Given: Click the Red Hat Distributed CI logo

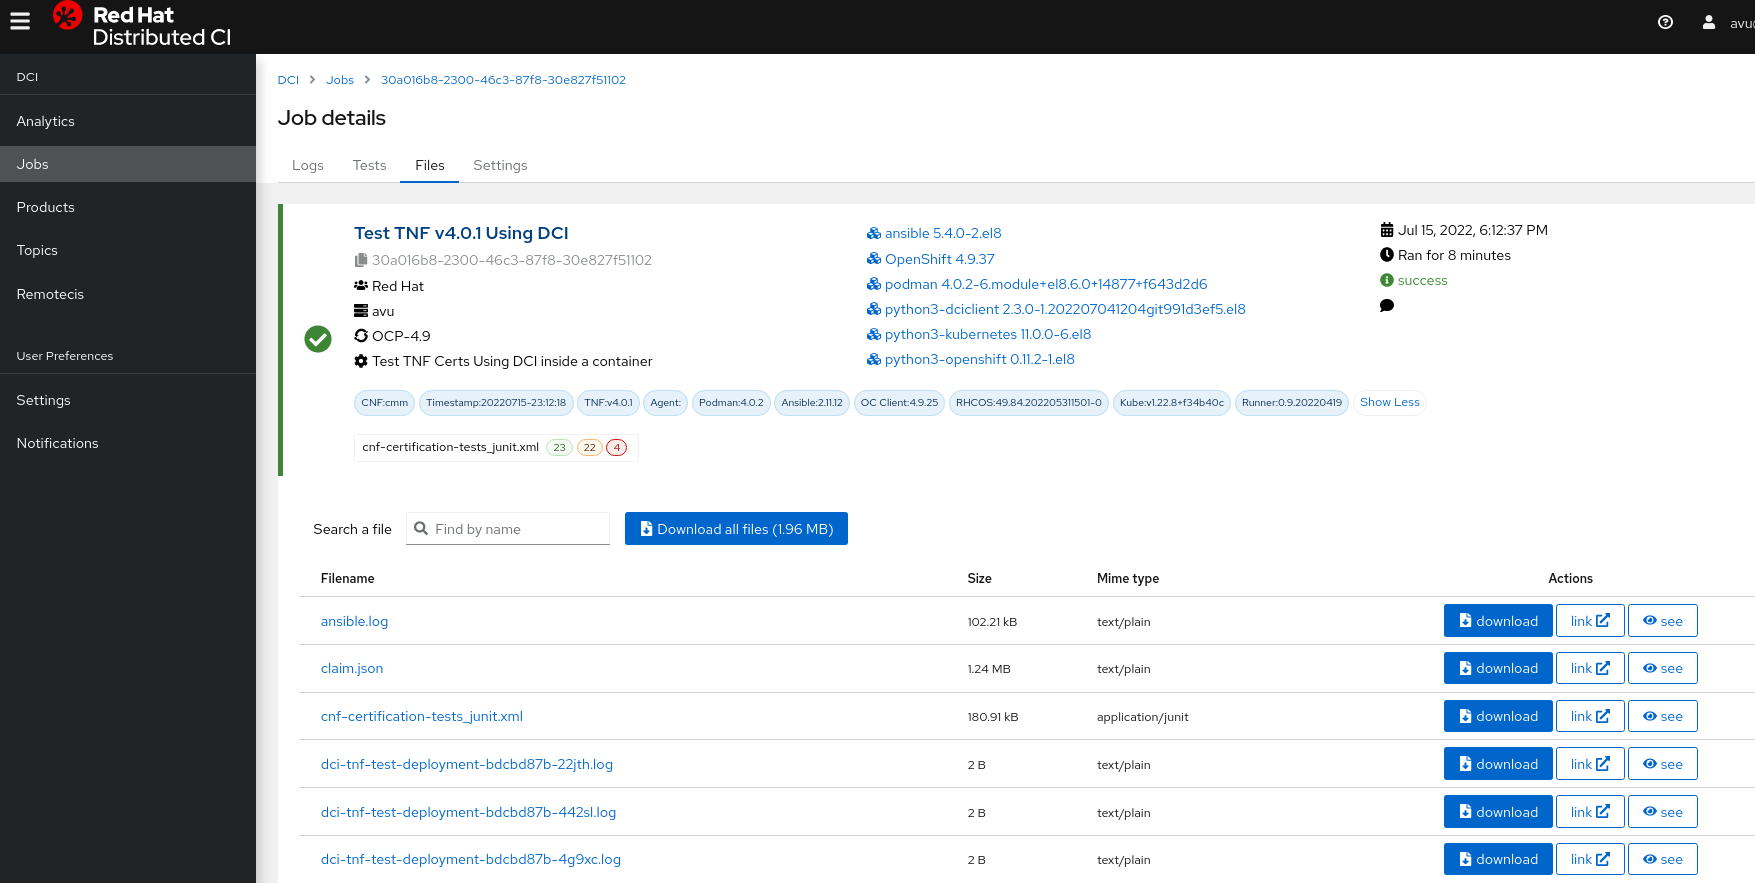Looking at the screenshot, I should [x=141, y=26].
